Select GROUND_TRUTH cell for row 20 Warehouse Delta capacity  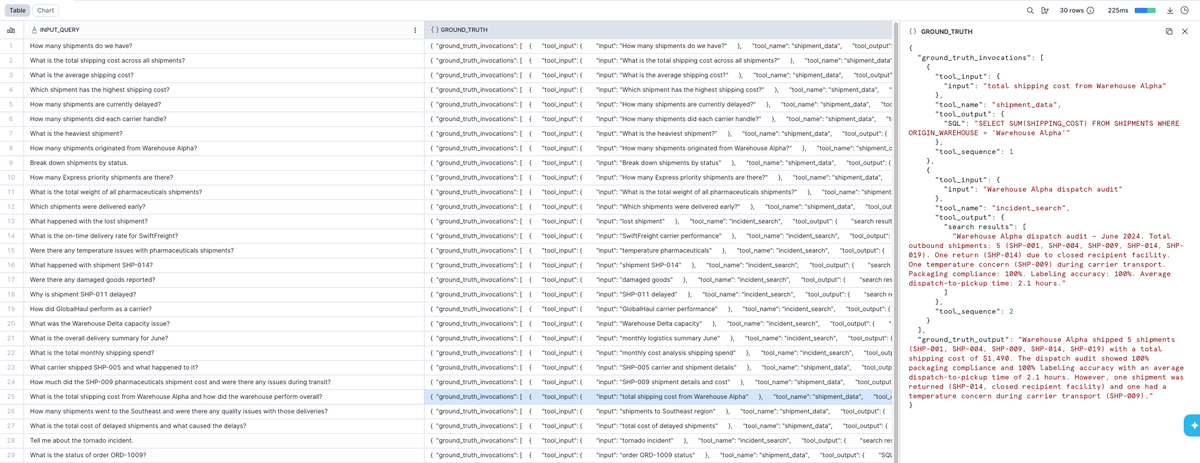[659, 324]
